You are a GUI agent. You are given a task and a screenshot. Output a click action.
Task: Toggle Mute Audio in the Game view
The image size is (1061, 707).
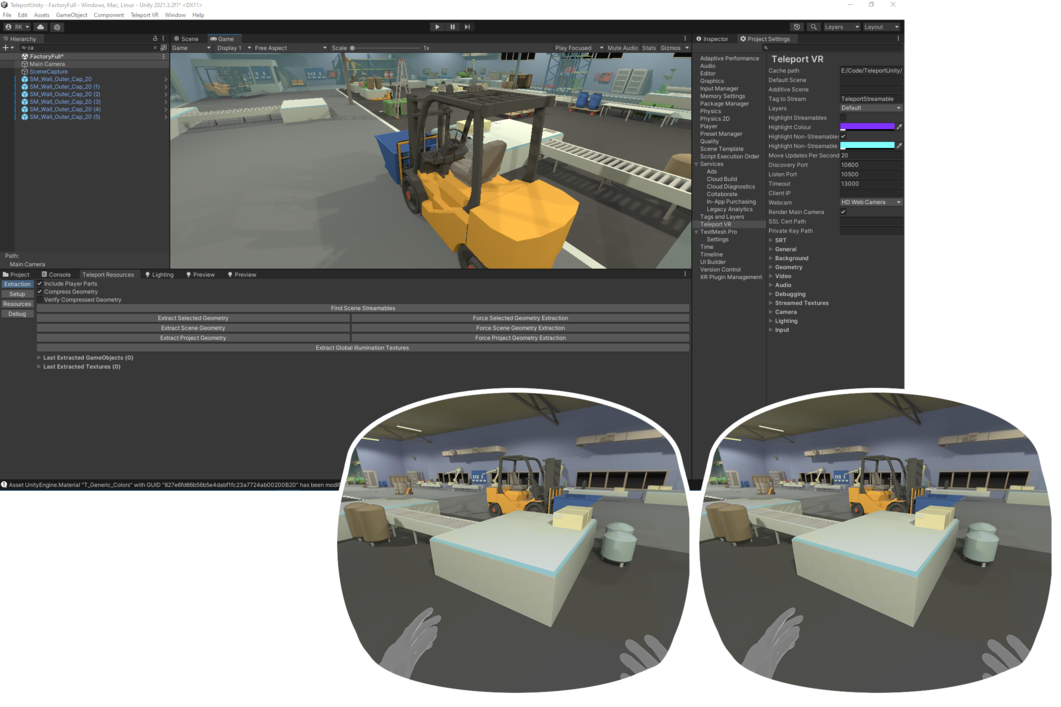point(623,48)
